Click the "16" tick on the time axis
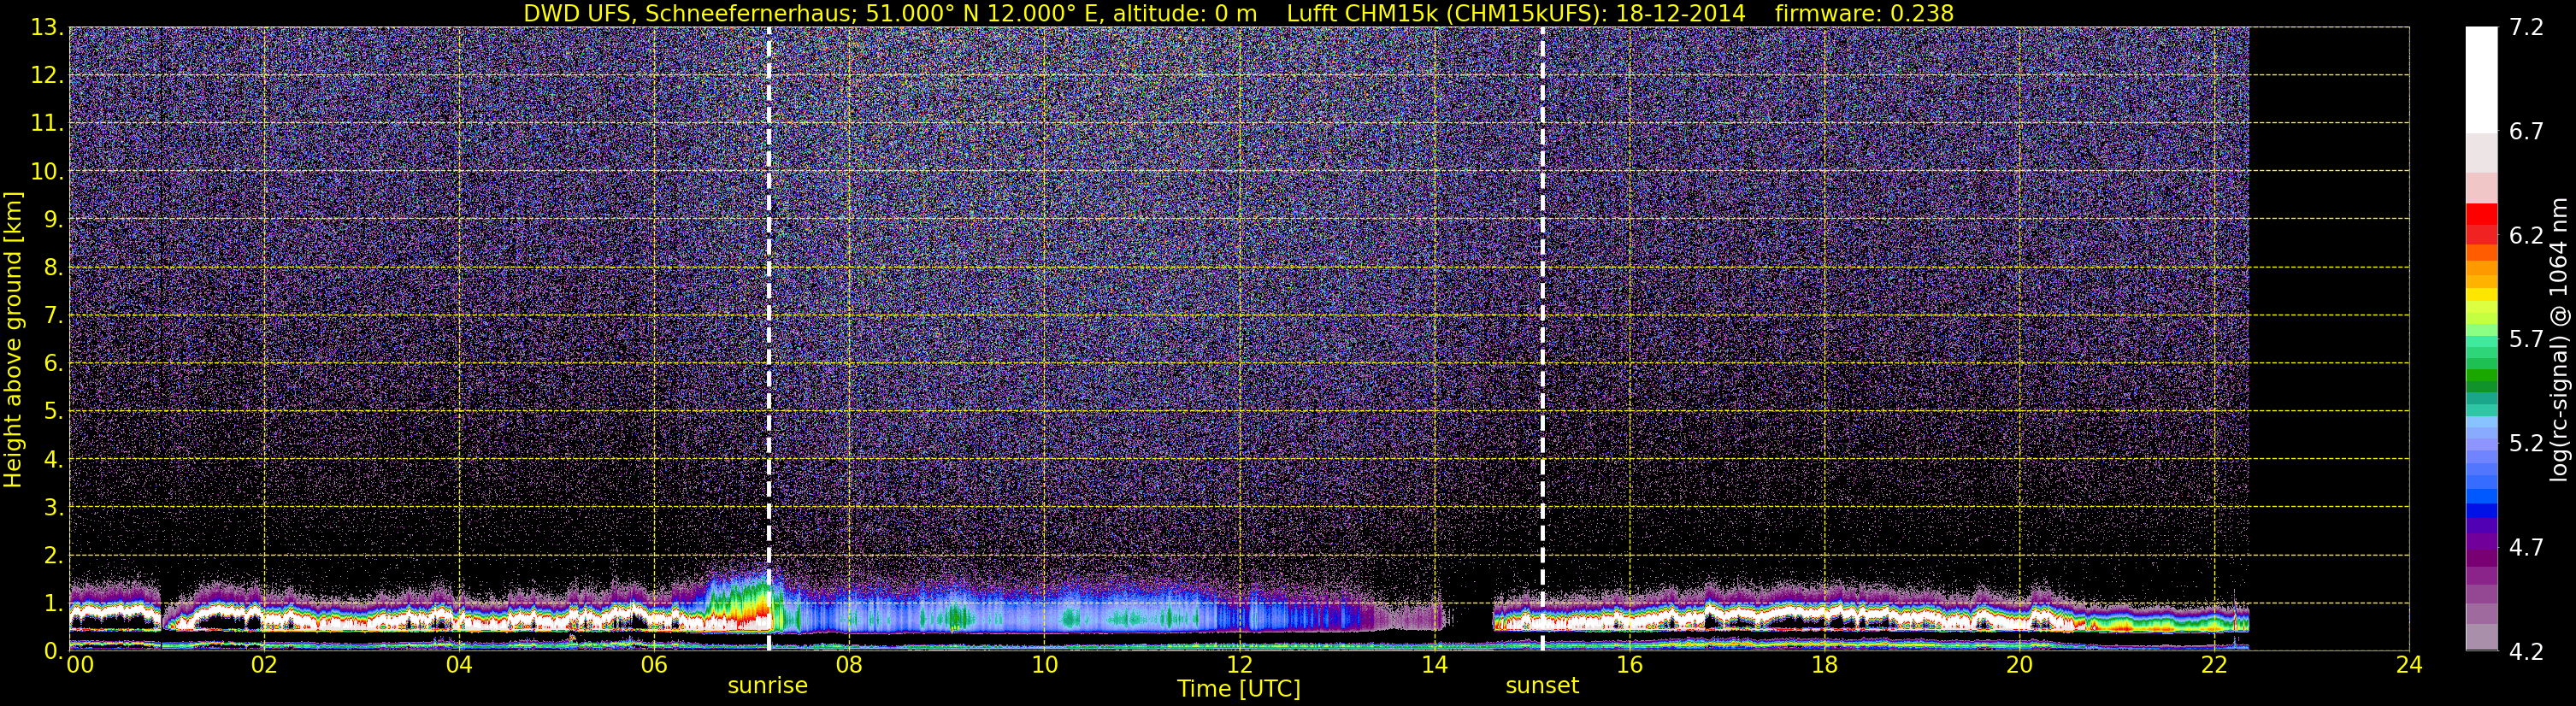The image size is (2576, 706). [x=1629, y=665]
